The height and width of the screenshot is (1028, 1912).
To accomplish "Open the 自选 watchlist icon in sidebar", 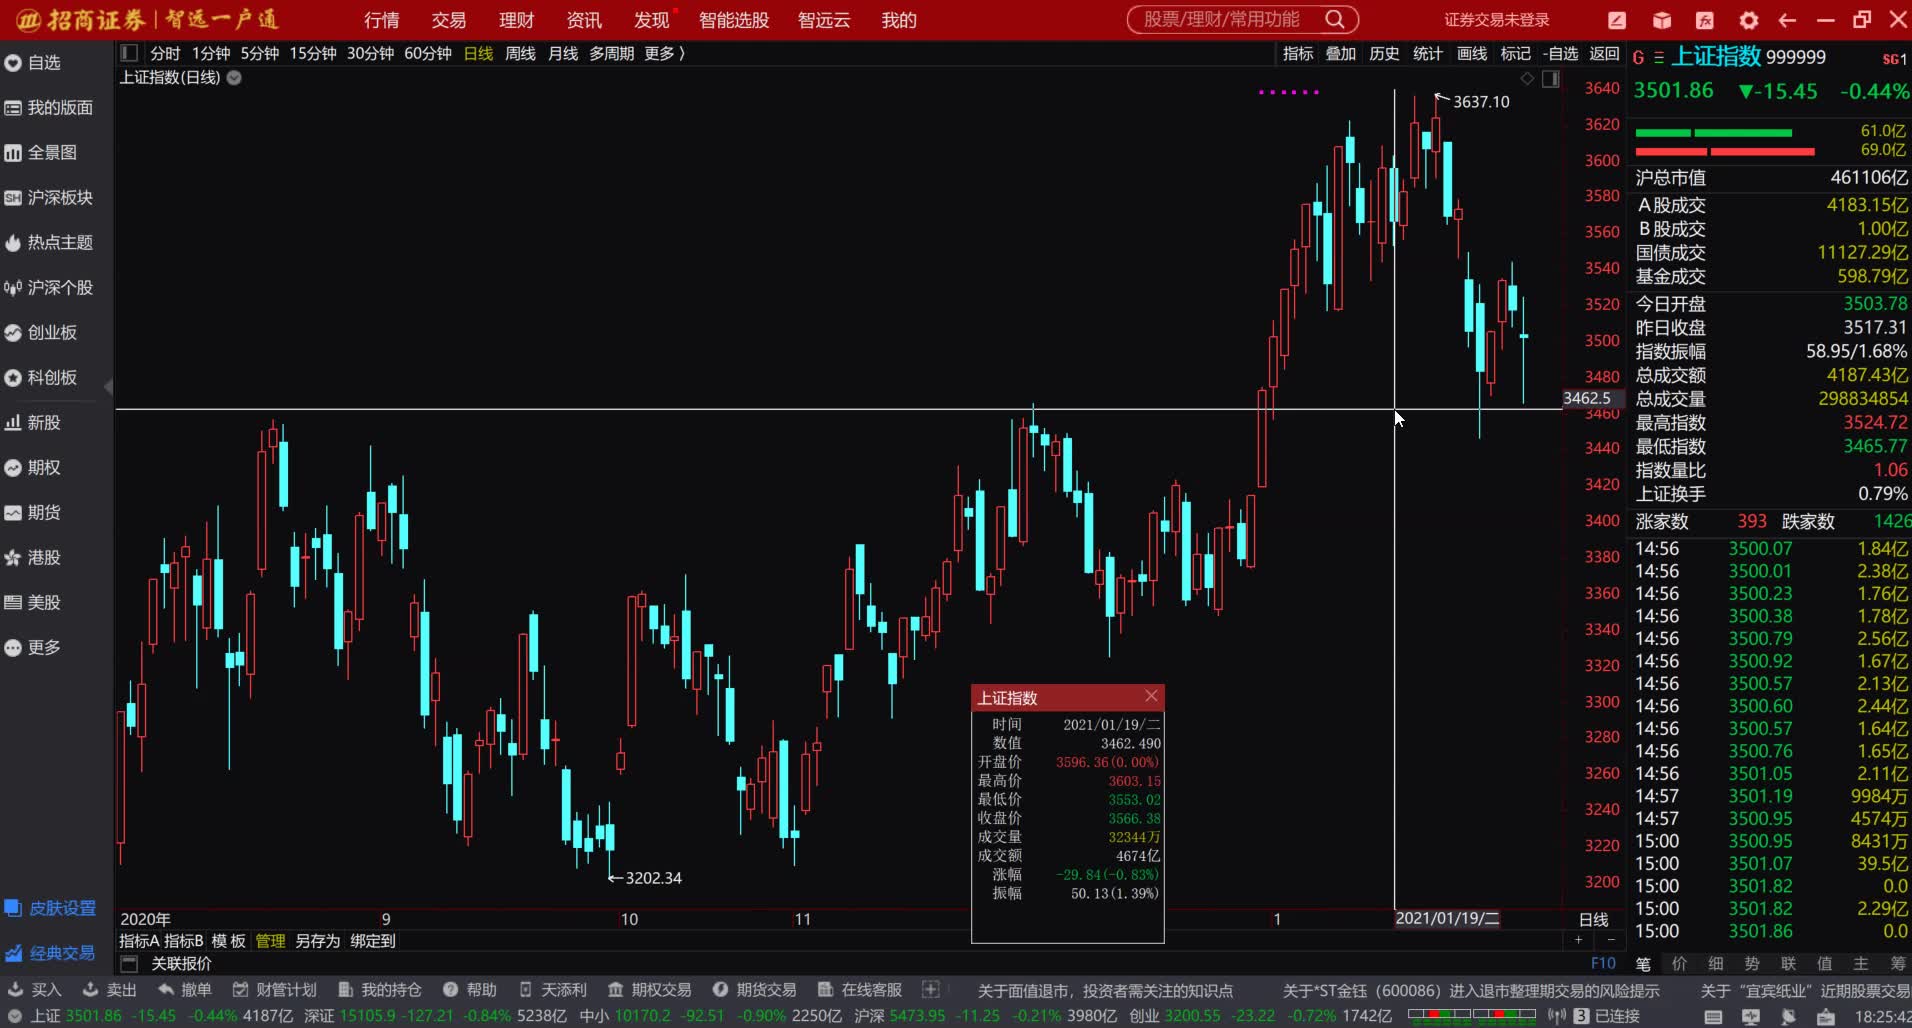I will coord(13,63).
